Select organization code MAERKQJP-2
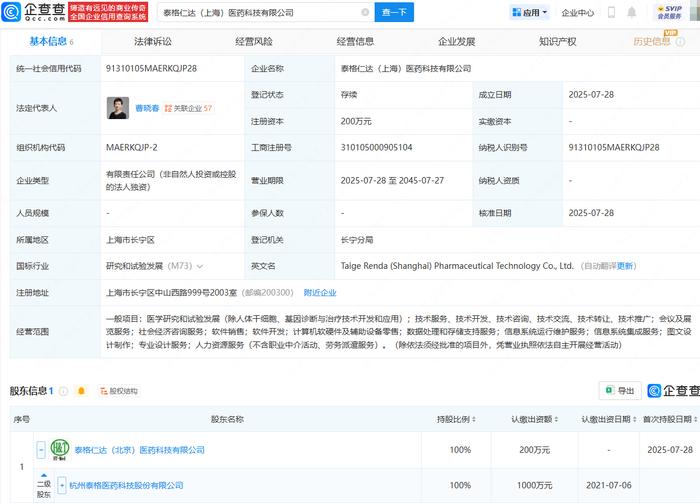Viewport: 700px width, 504px height. point(132,148)
